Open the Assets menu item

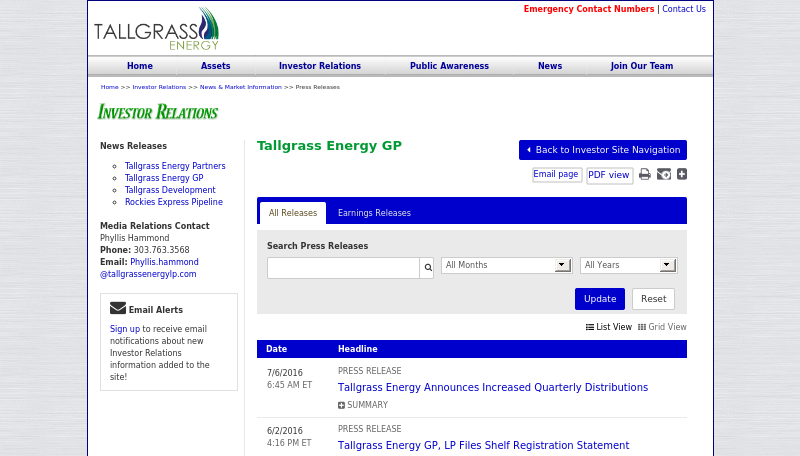click(x=215, y=66)
